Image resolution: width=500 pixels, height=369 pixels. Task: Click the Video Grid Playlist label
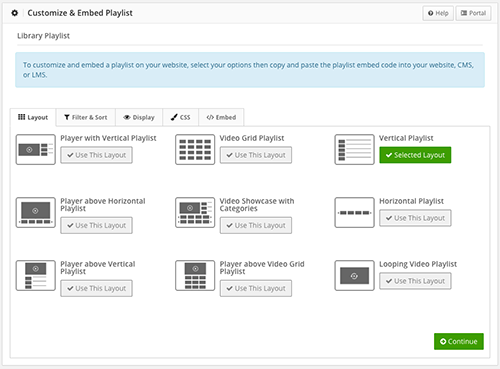pos(252,138)
